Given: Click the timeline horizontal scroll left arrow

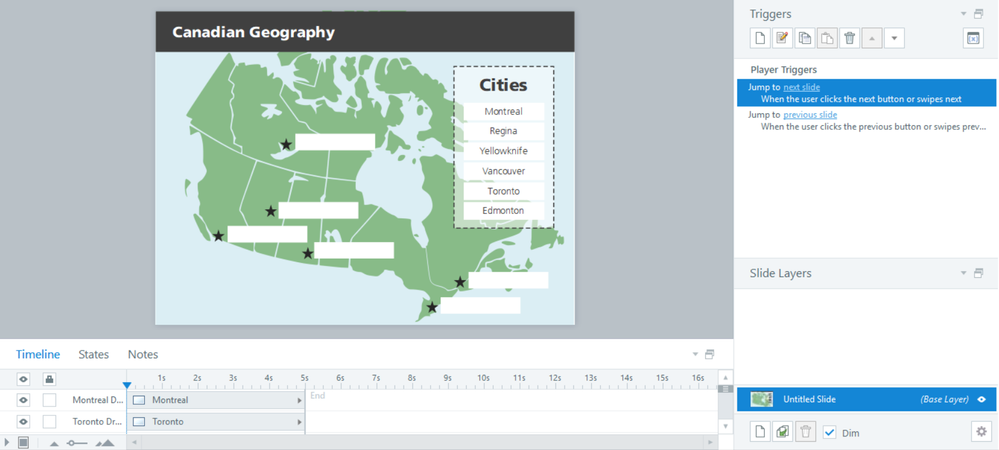Looking at the screenshot, I should 134,442.
